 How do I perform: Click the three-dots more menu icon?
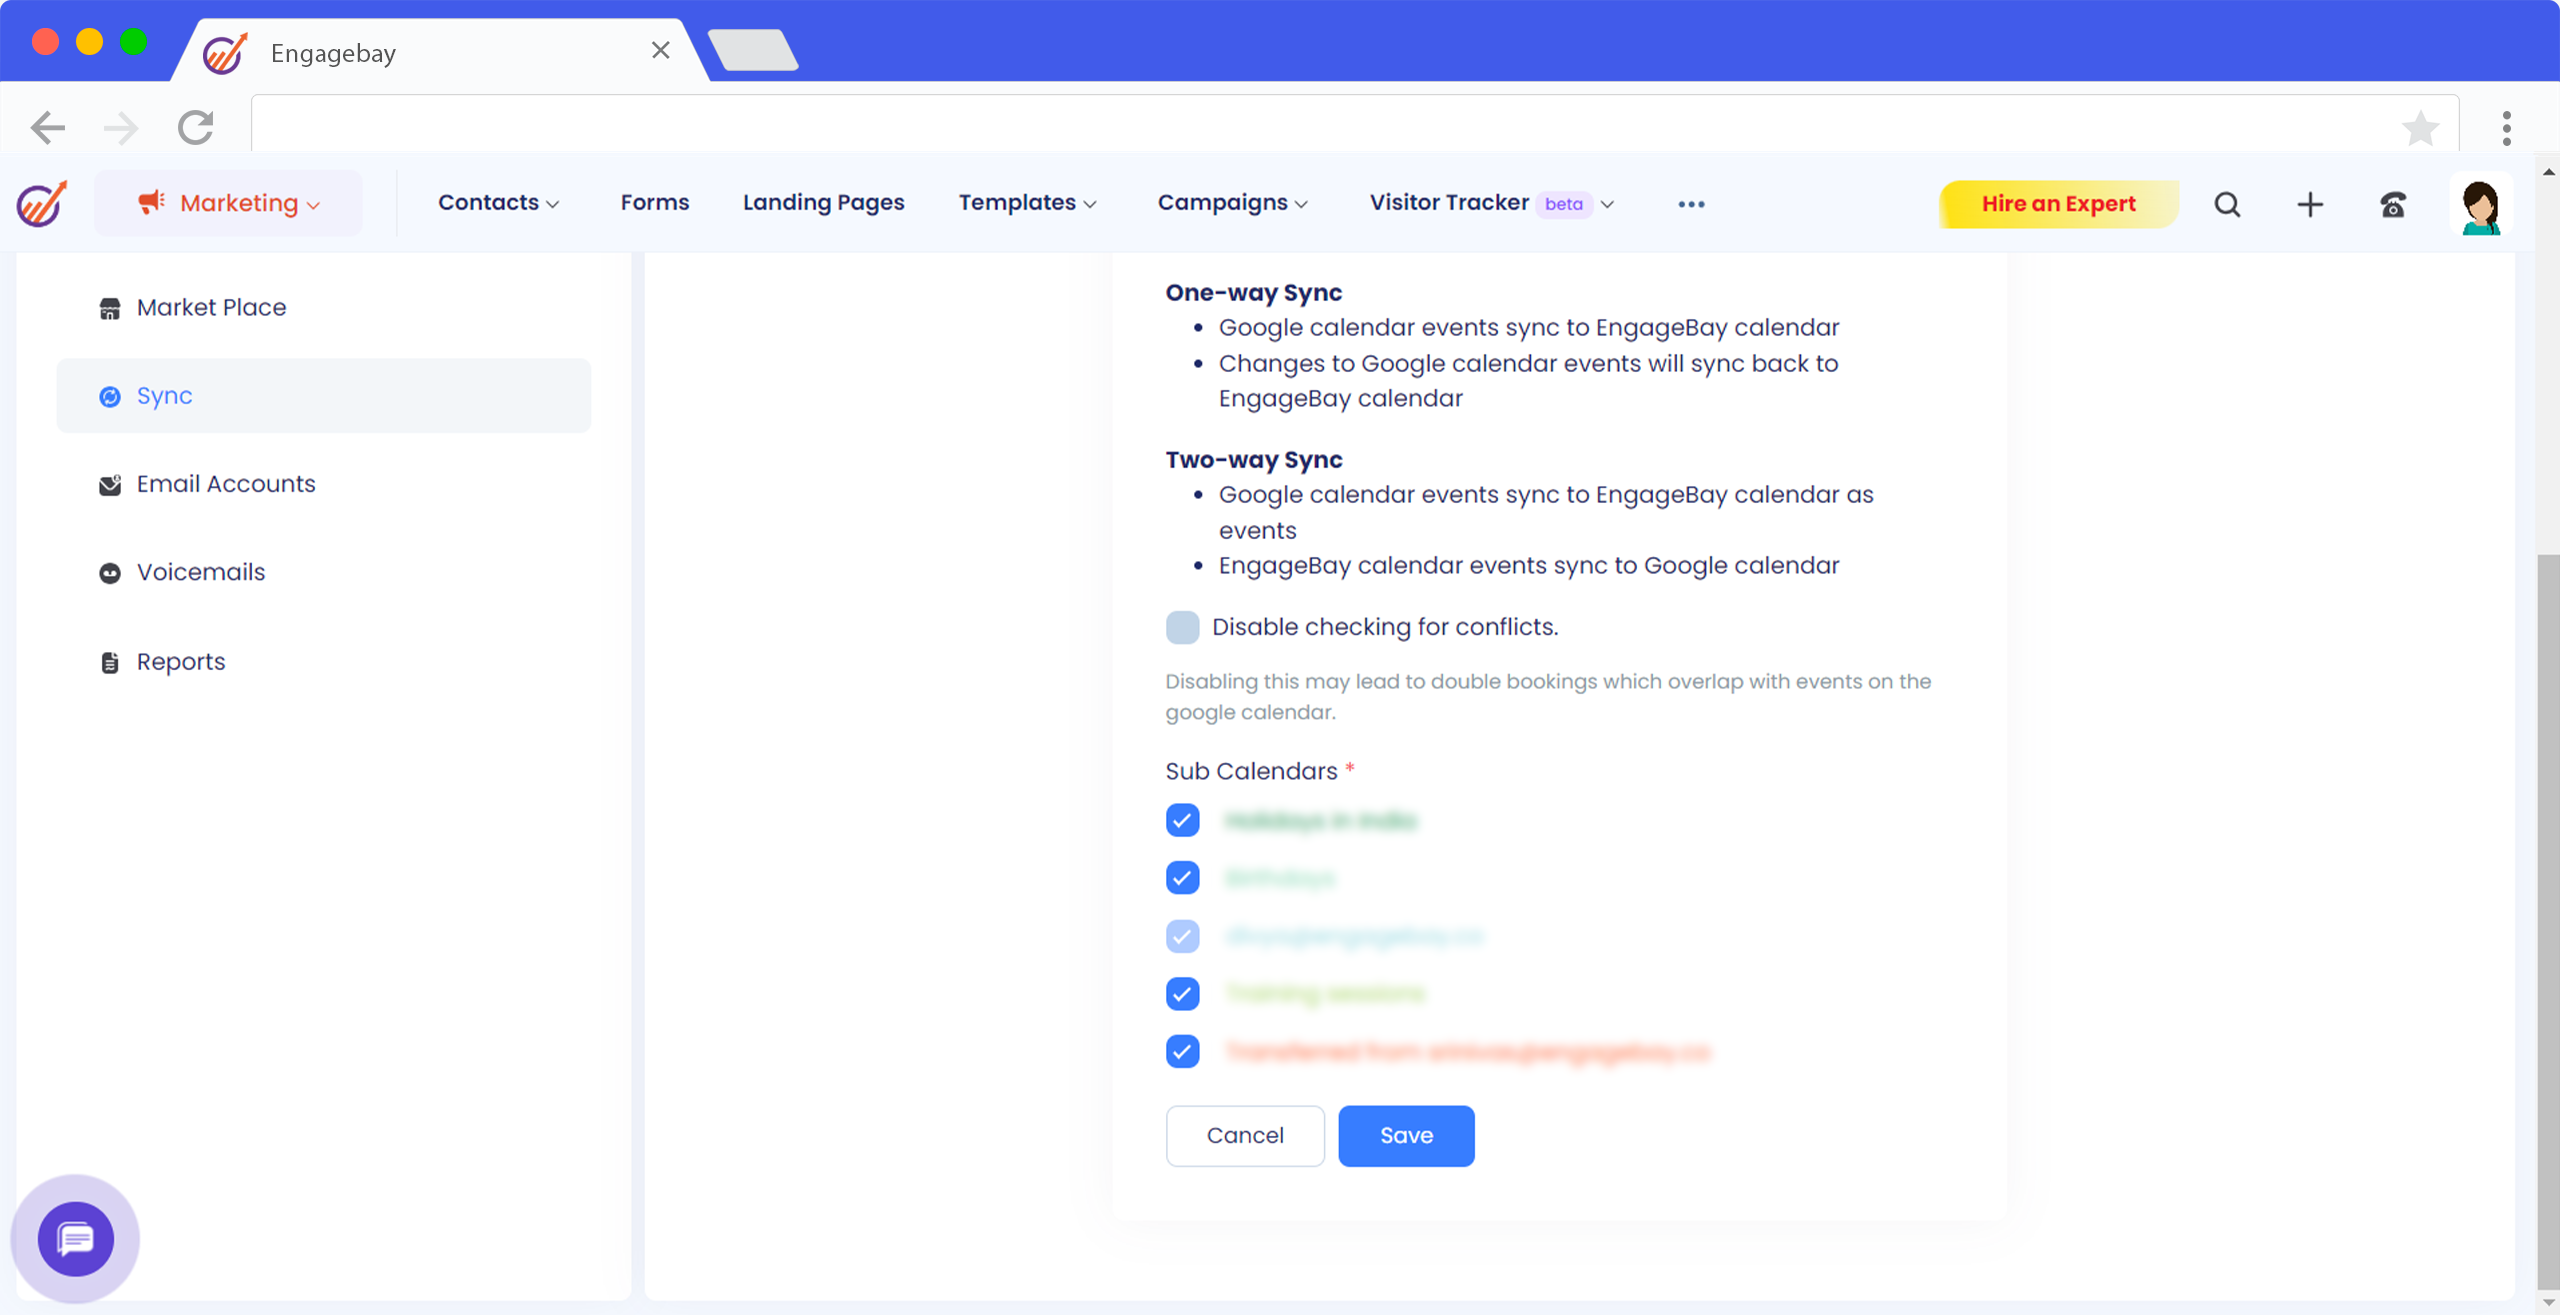[x=1691, y=204]
